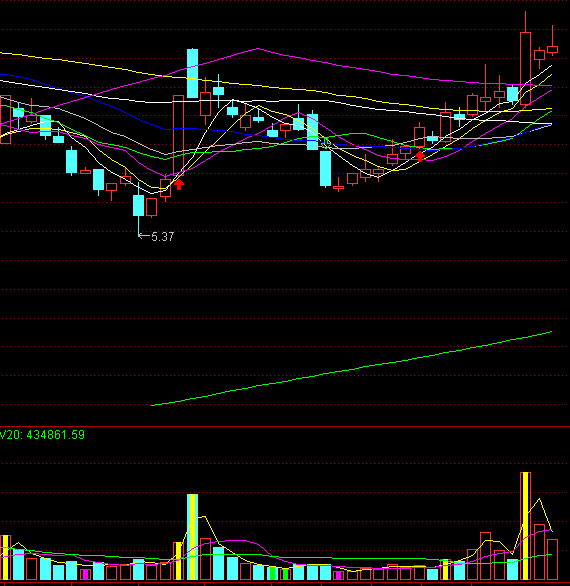Select the big cyan drop candlestick mid-chart
The image size is (570, 586).
326,169
